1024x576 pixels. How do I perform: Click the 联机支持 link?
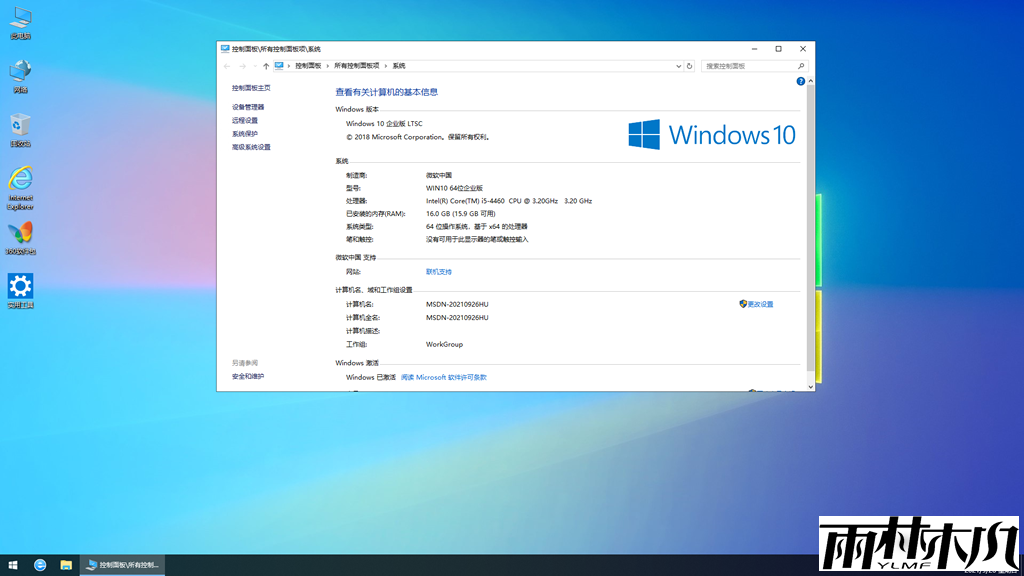(440, 271)
